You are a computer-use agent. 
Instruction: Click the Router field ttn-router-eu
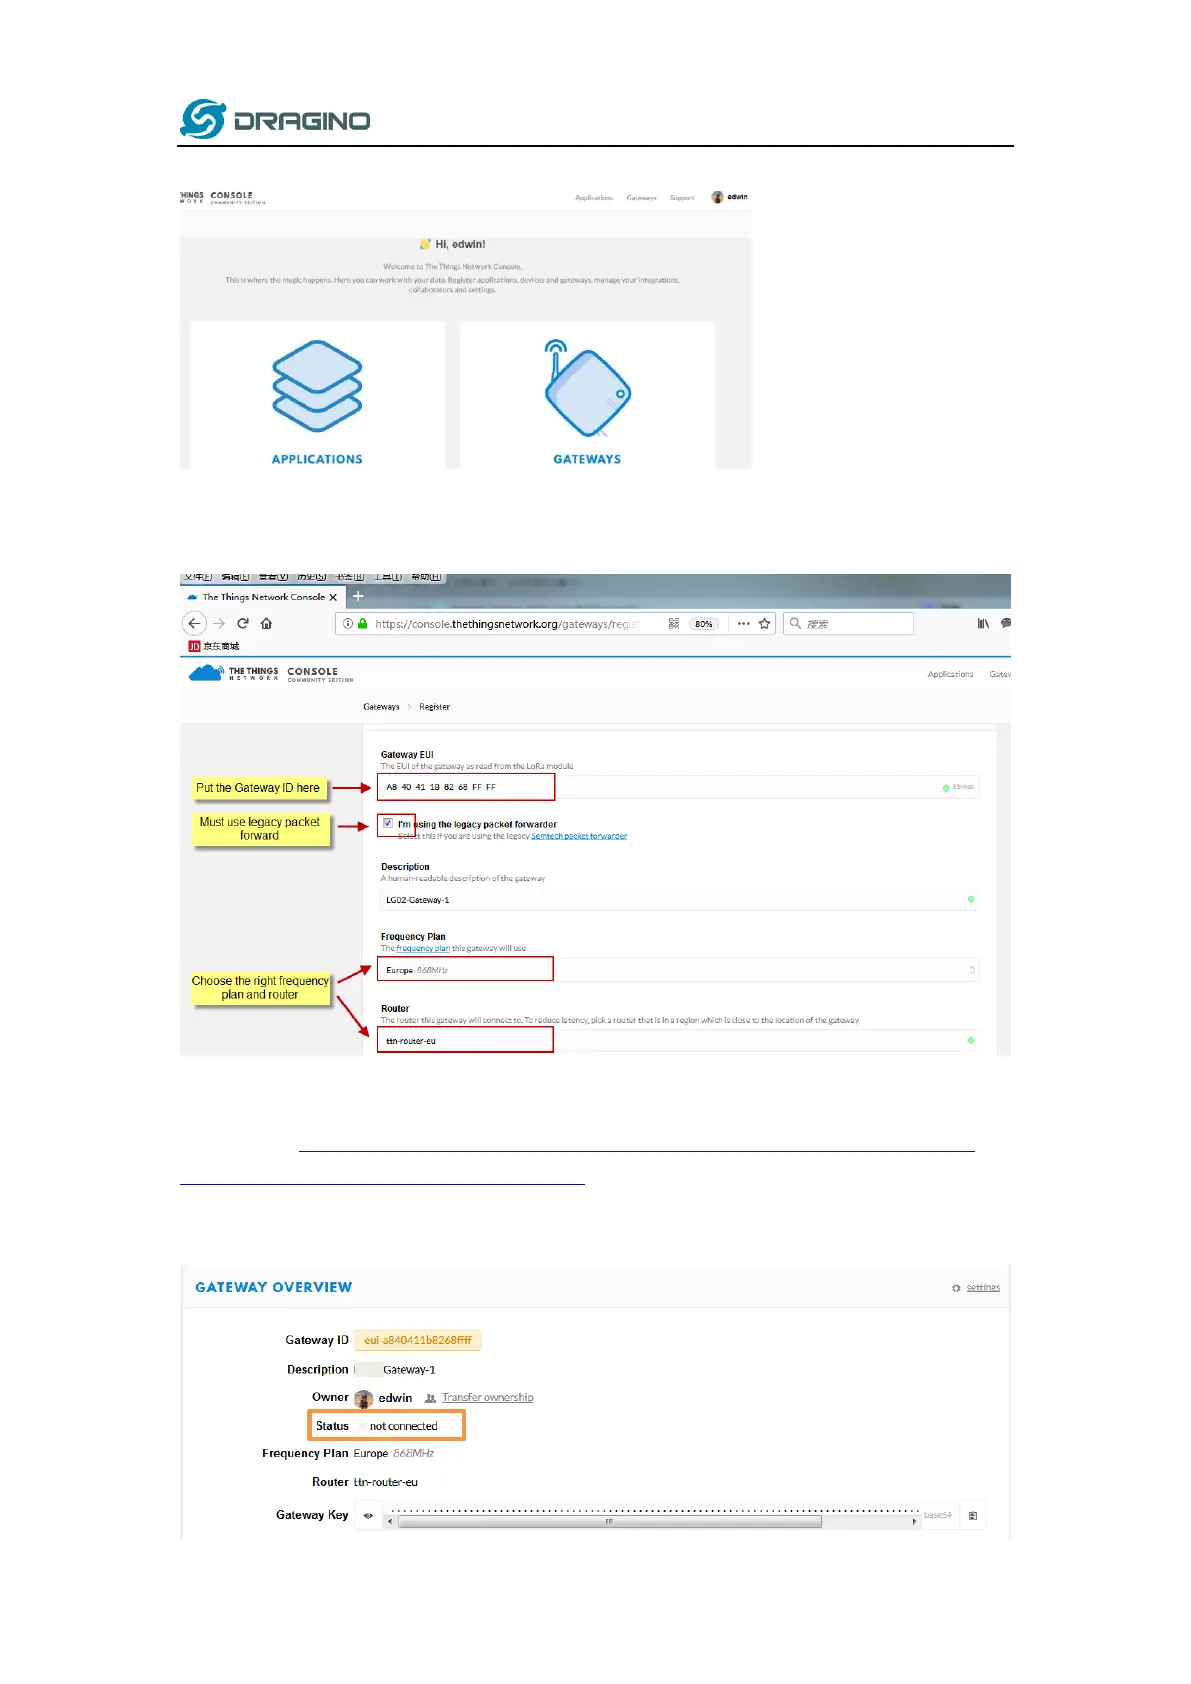click(678, 1040)
